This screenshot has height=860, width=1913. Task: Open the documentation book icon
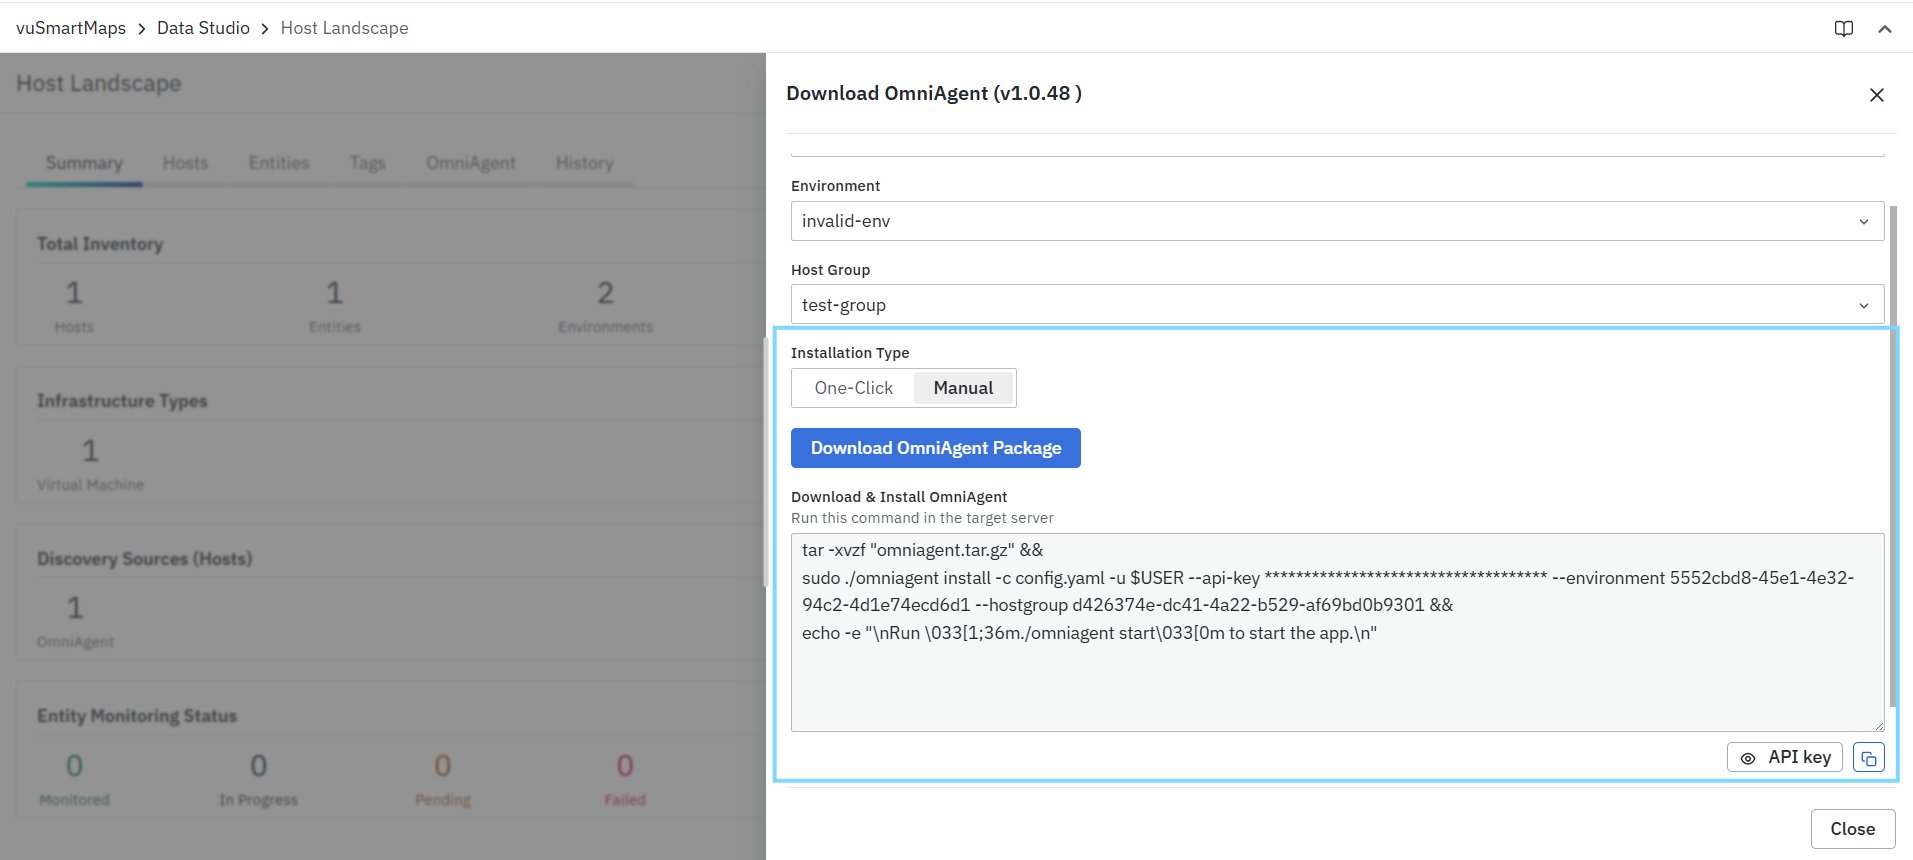(1844, 28)
